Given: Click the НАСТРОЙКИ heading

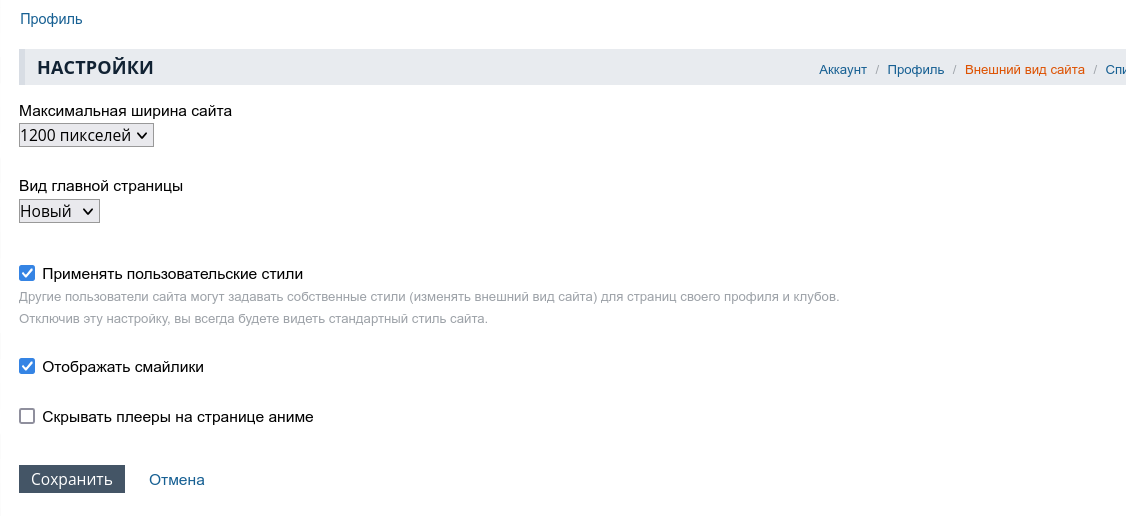Looking at the screenshot, I should pos(95,68).
